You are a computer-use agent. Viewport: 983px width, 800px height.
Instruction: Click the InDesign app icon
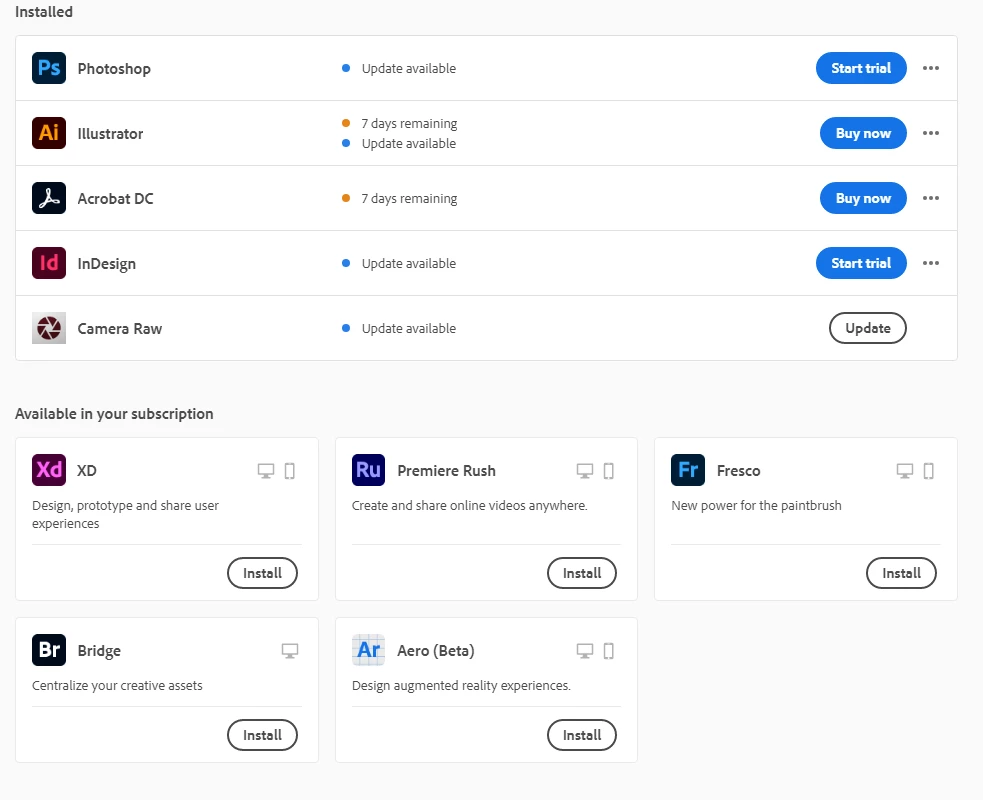(49, 263)
